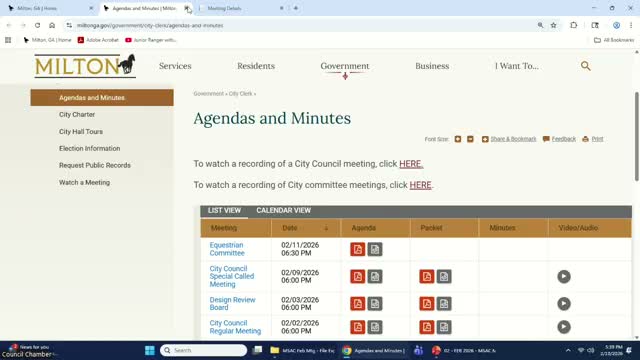Open Chrome extensions puzzle icon
640x360 pixels.
tap(573, 25)
